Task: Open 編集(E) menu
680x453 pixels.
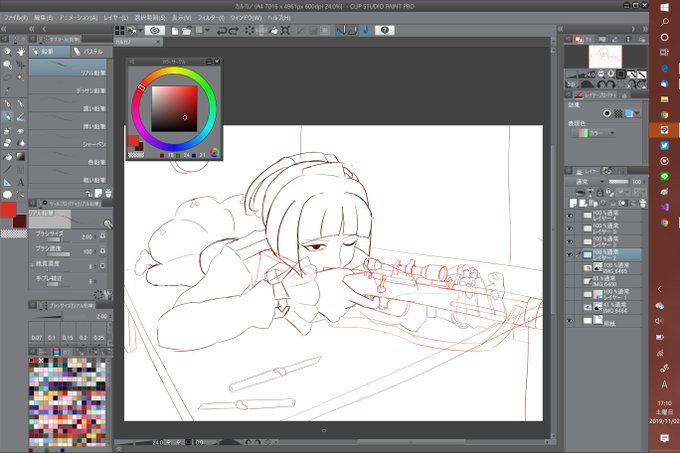Action: coord(43,18)
